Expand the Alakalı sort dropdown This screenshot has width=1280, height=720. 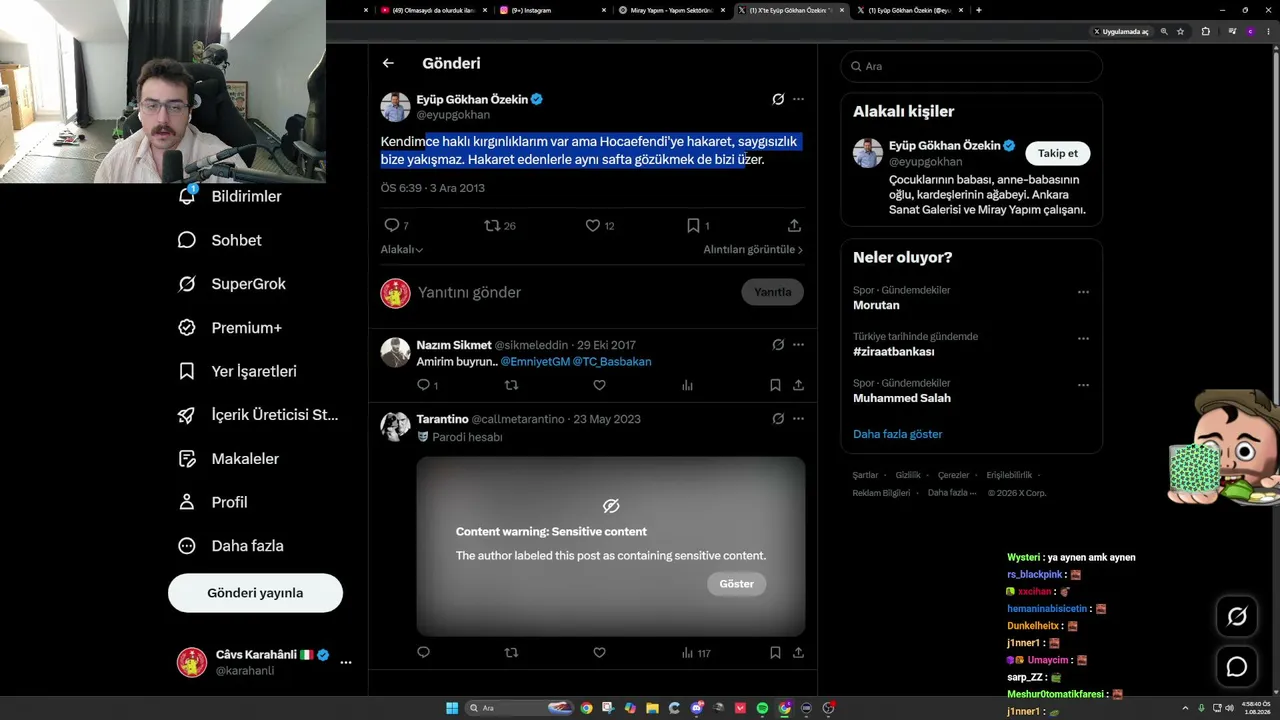[402, 250]
